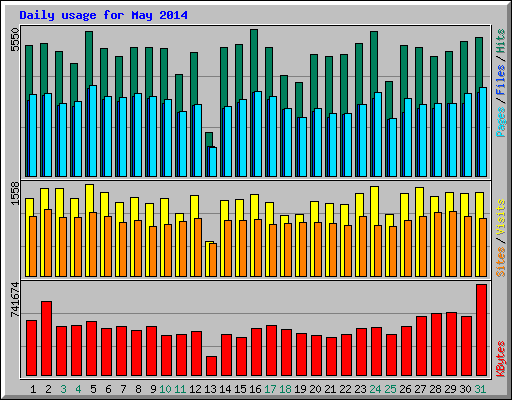Click the cyan Pages bar for day 5
Viewport: 512px width, 400px height.
pyautogui.click(x=93, y=131)
